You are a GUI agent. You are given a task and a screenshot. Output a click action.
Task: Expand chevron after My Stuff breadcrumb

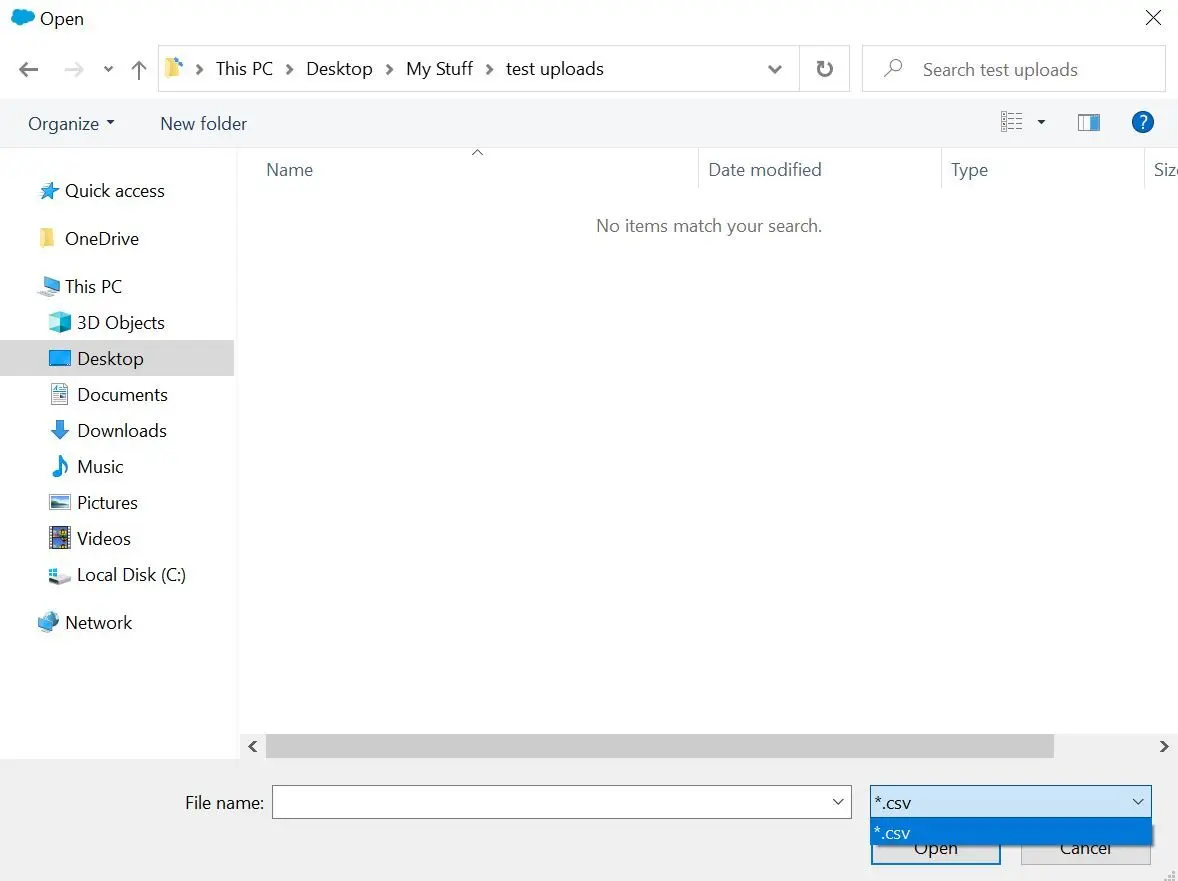pyautogui.click(x=489, y=70)
